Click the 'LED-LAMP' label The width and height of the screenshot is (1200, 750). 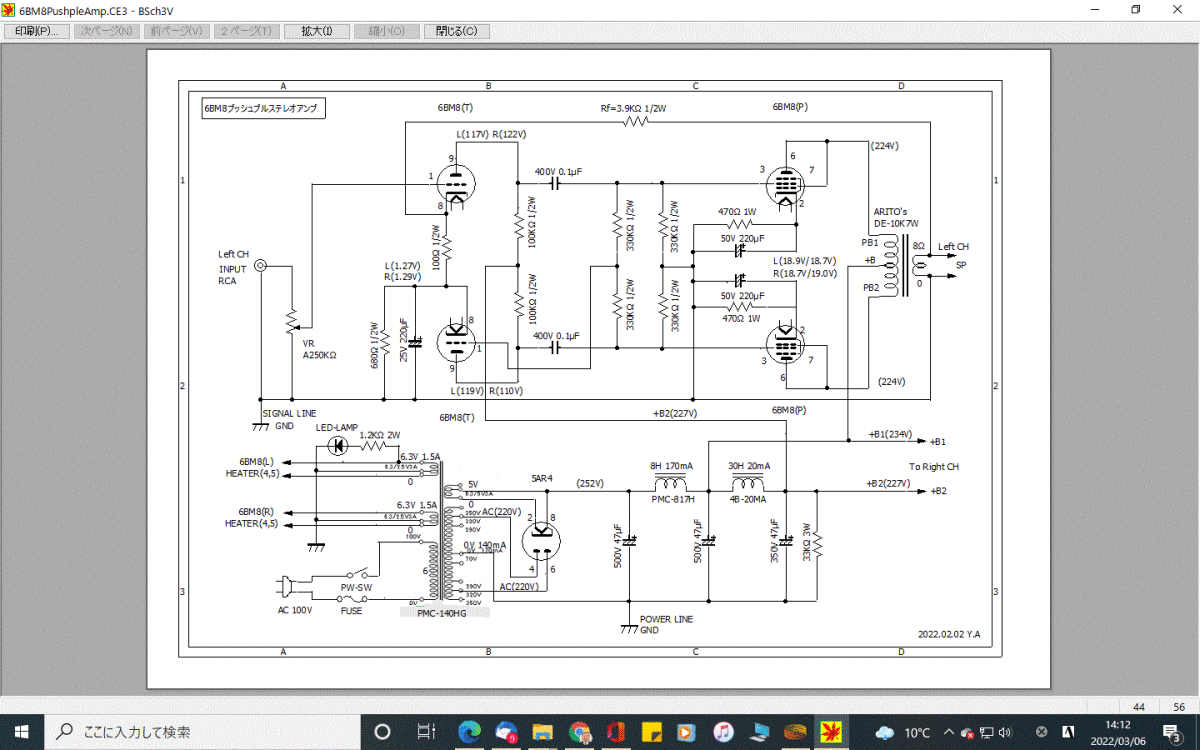337,428
